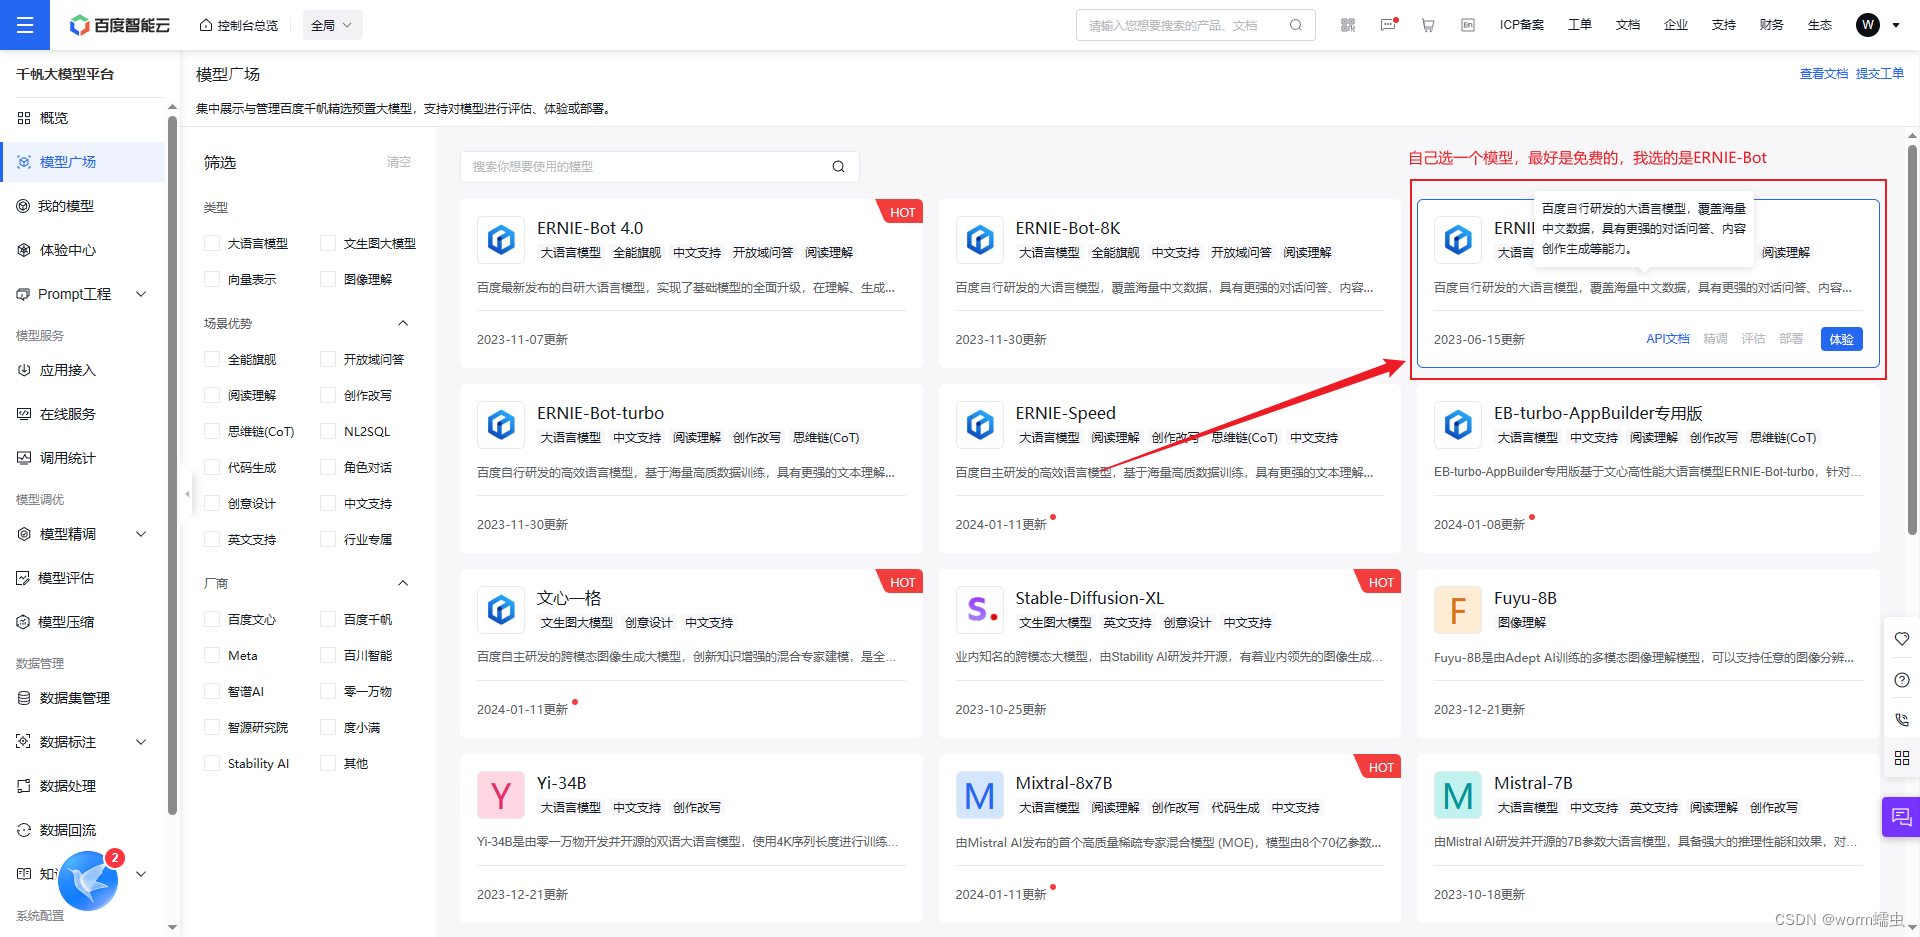Click the user avatar W
This screenshot has height=937, width=1920.
[1868, 25]
